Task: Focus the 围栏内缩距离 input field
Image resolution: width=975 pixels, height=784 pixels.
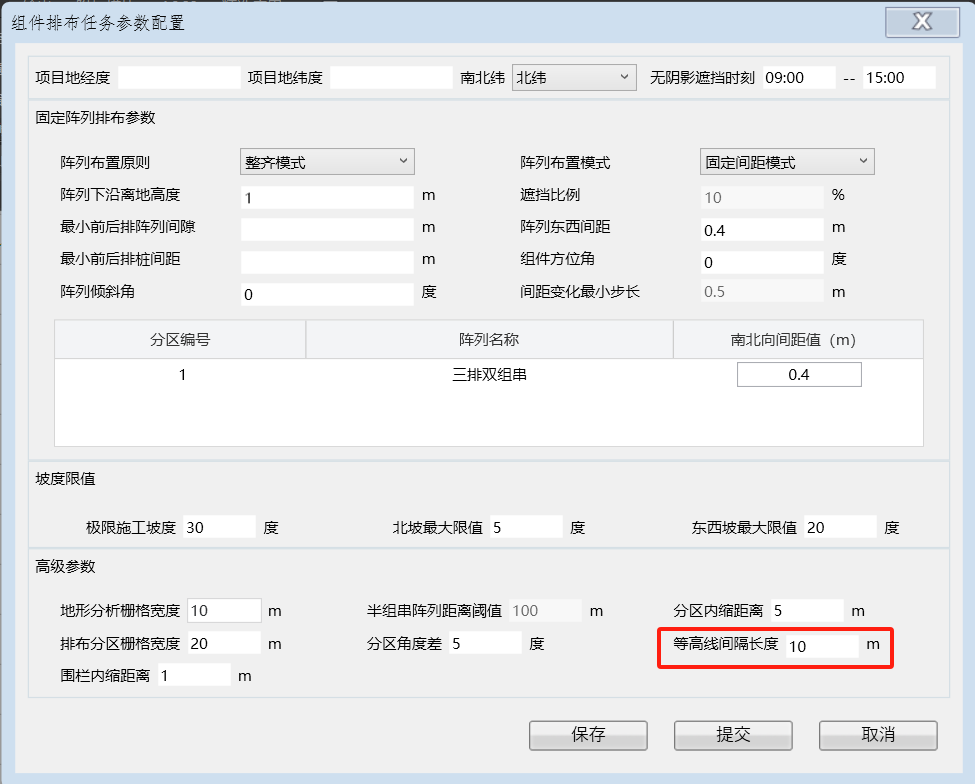Action: point(193,675)
